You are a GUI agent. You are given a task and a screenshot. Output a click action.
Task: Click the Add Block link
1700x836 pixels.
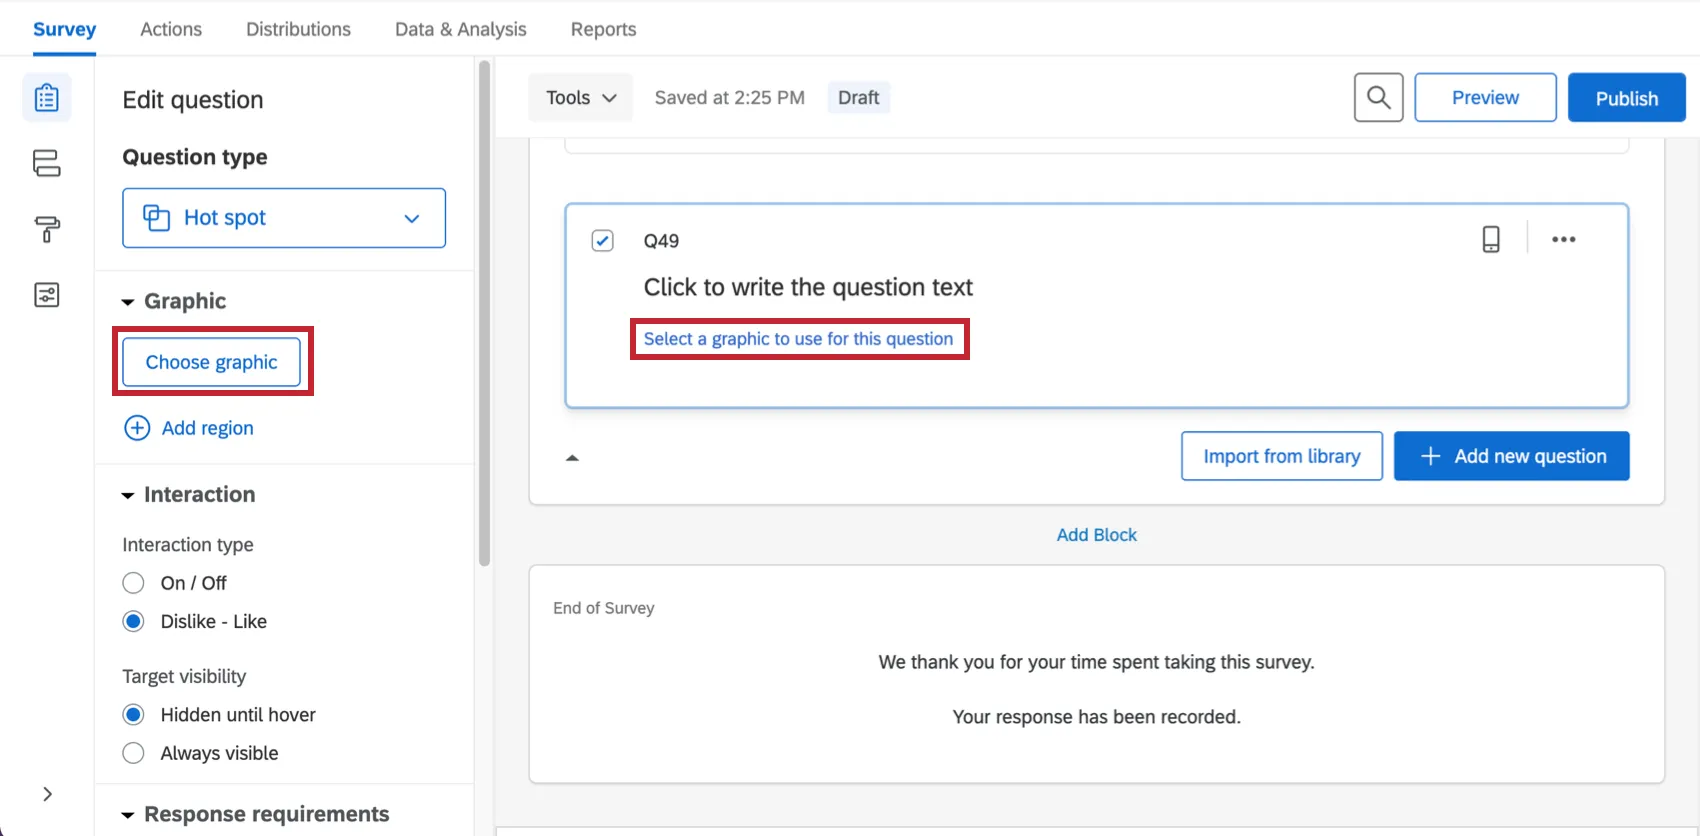(x=1096, y=535)
